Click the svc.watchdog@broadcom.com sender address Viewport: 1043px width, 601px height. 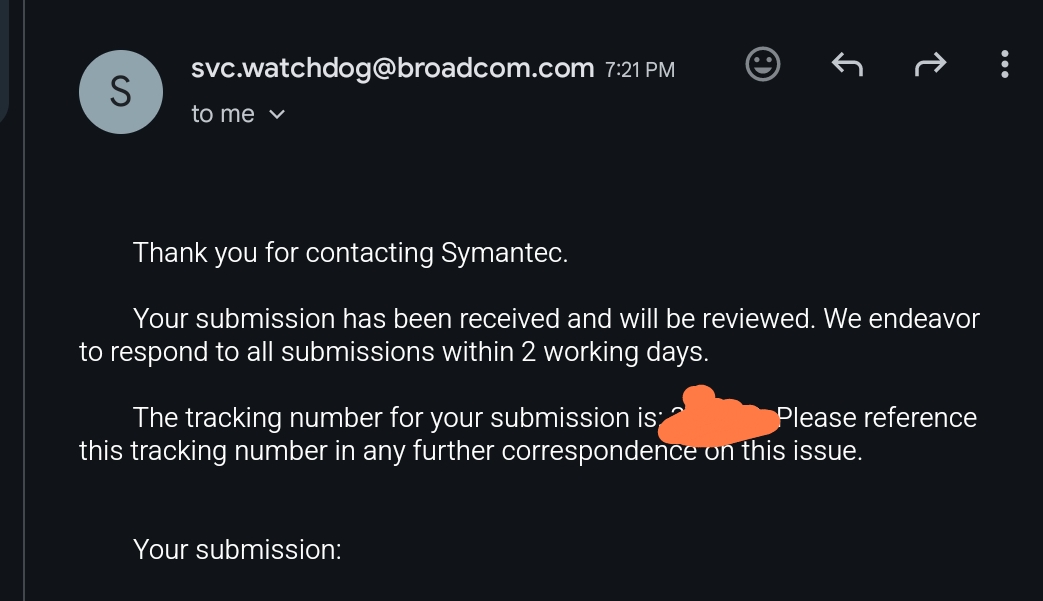click(393, 68)
